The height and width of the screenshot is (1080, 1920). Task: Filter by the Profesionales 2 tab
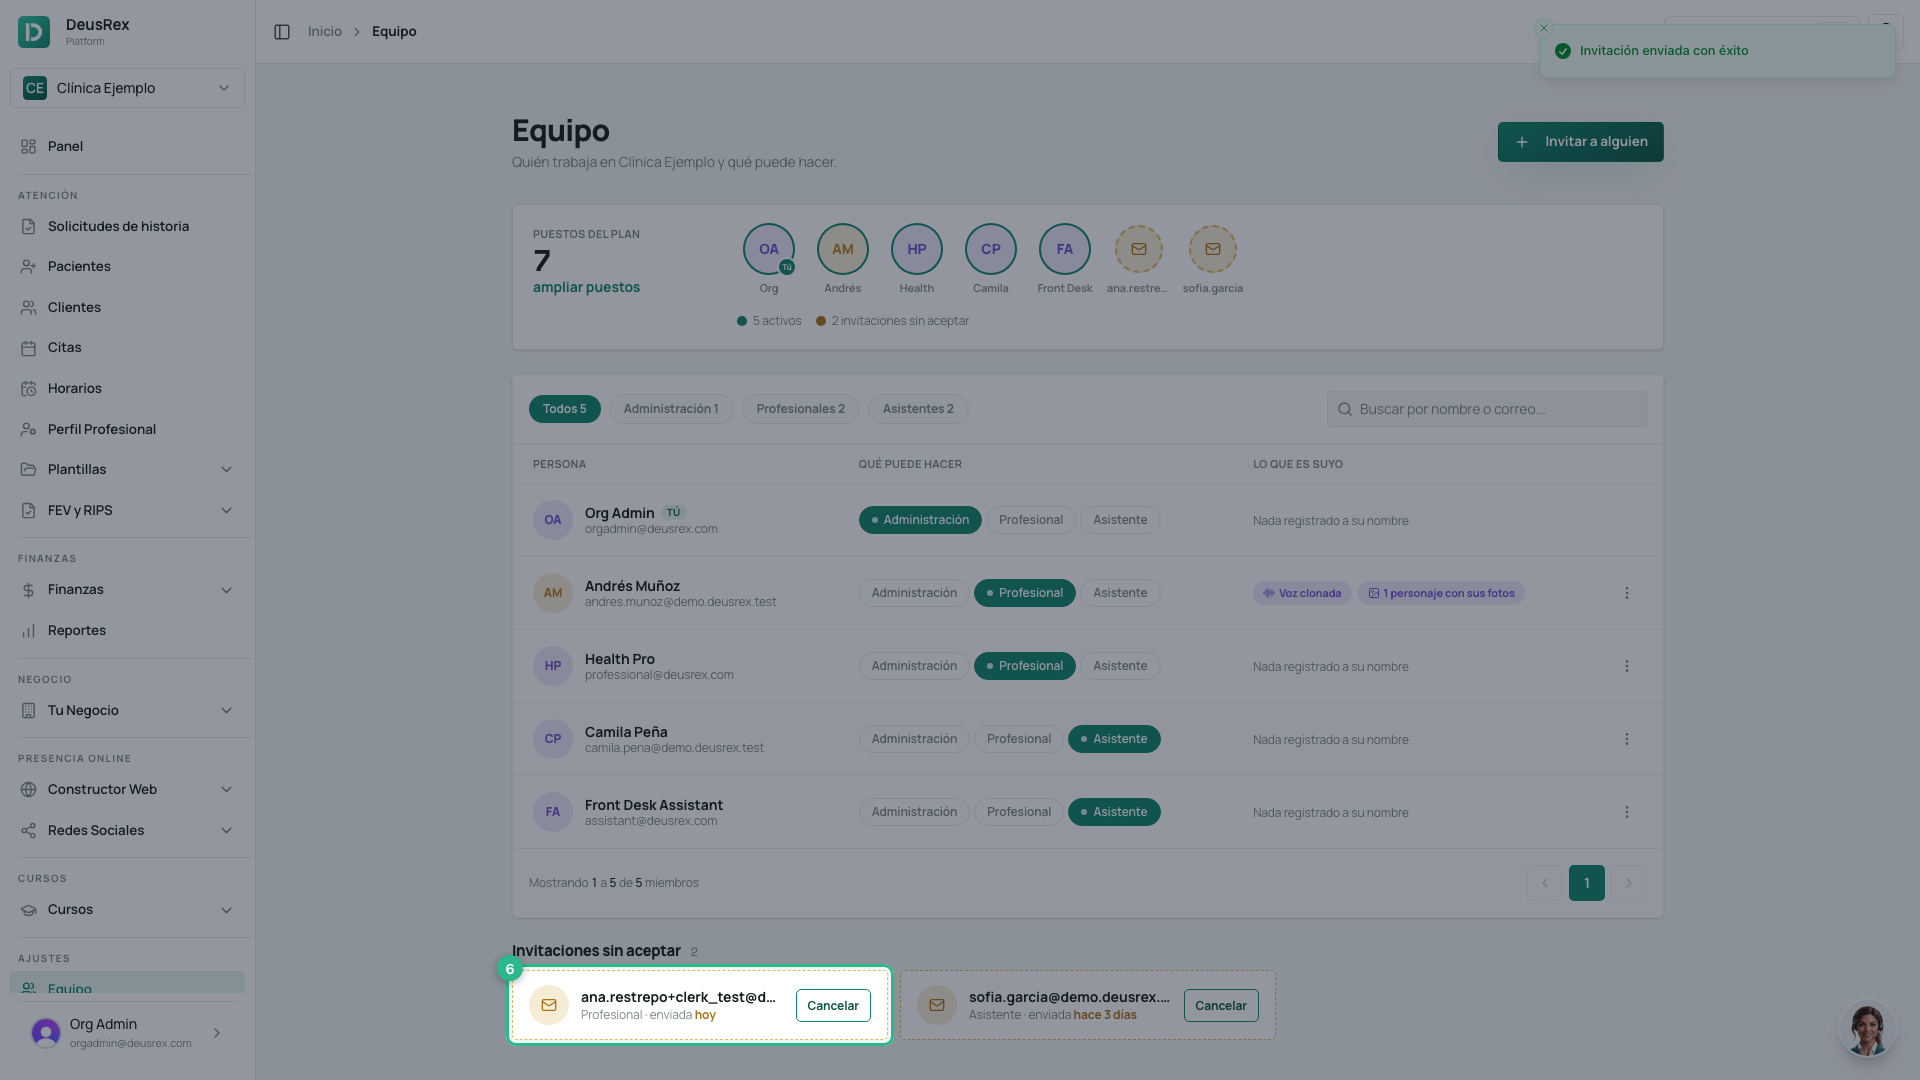[800, 409]
